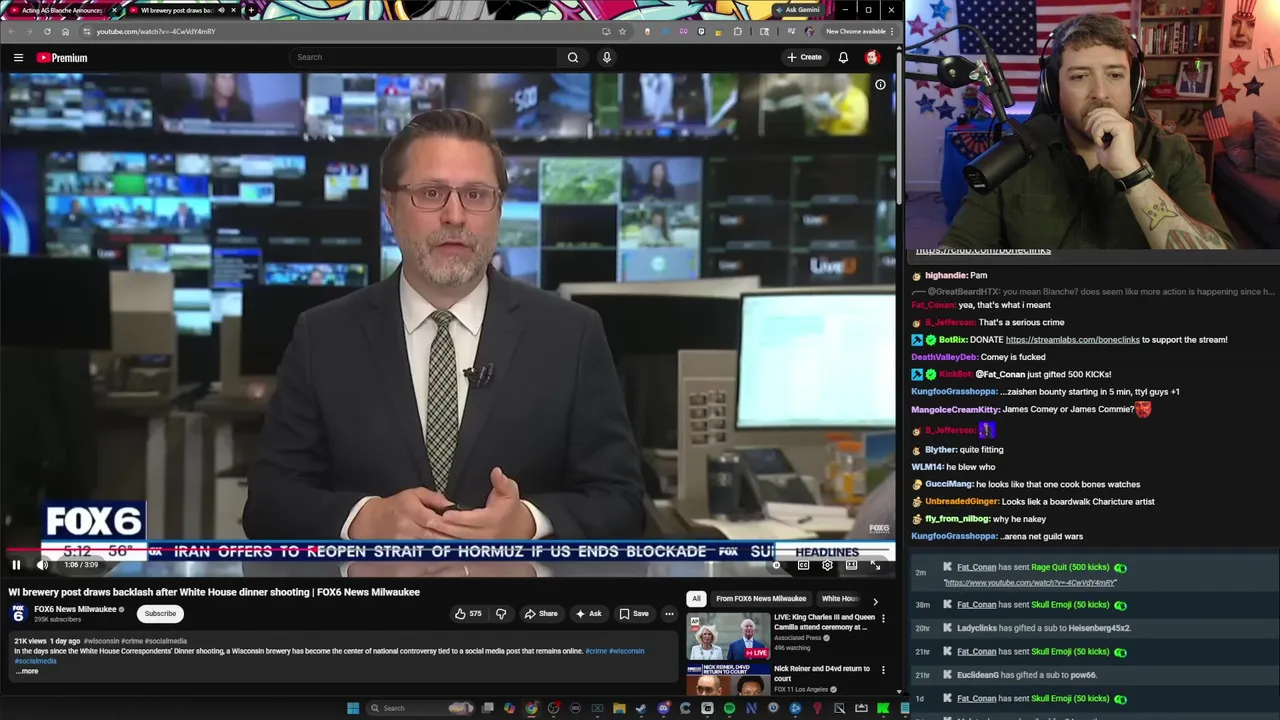Go to YouTube Premium home logo
This screenshot has height=720, width=1280.
pos(62,58)
